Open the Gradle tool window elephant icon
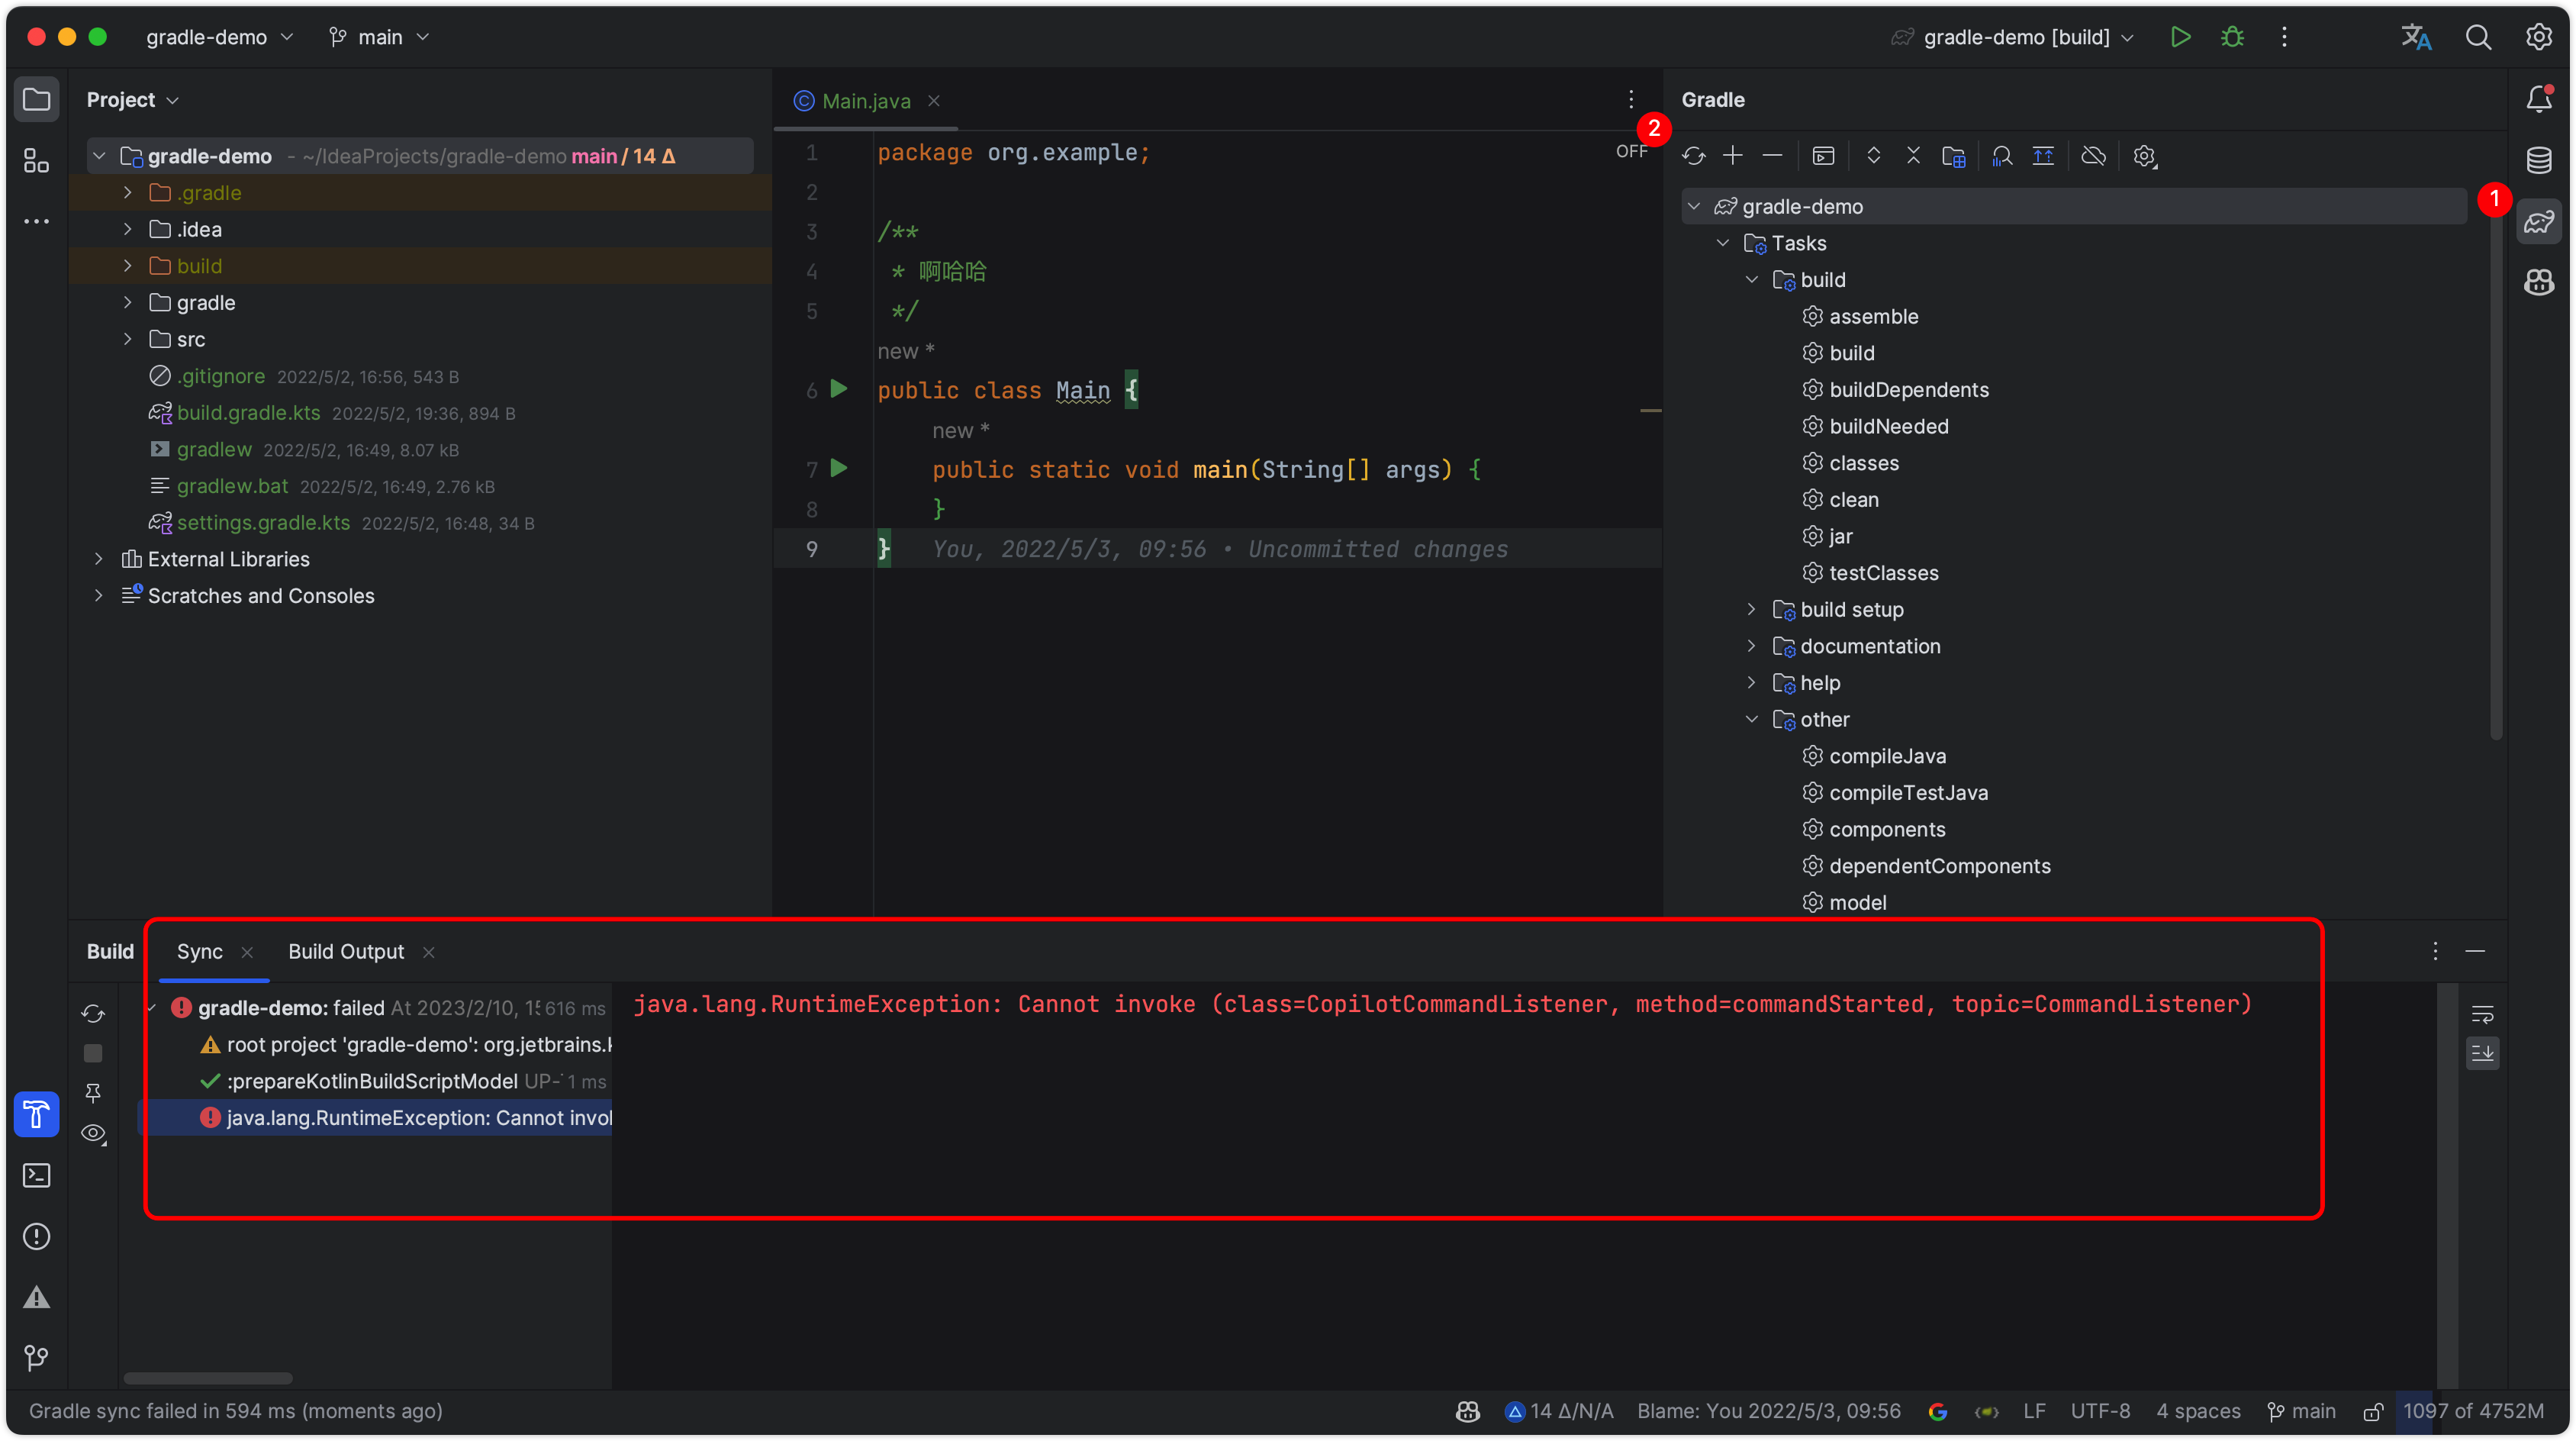This screenshot has width=2576, height=1441. click(x=2538, y=222)
